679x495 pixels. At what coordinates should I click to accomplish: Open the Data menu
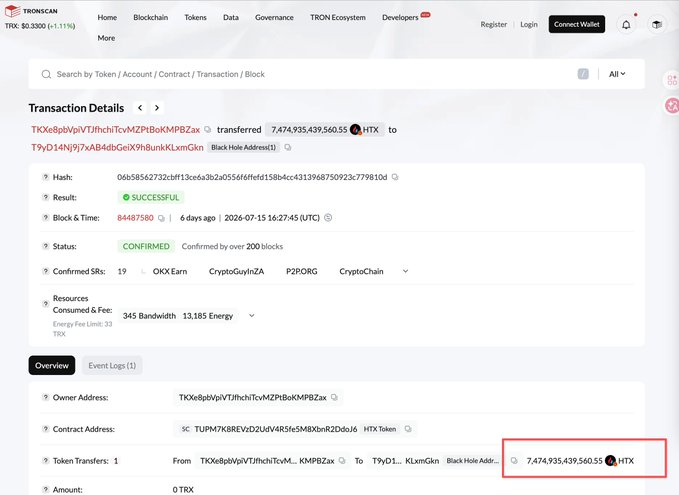[231, 17]
